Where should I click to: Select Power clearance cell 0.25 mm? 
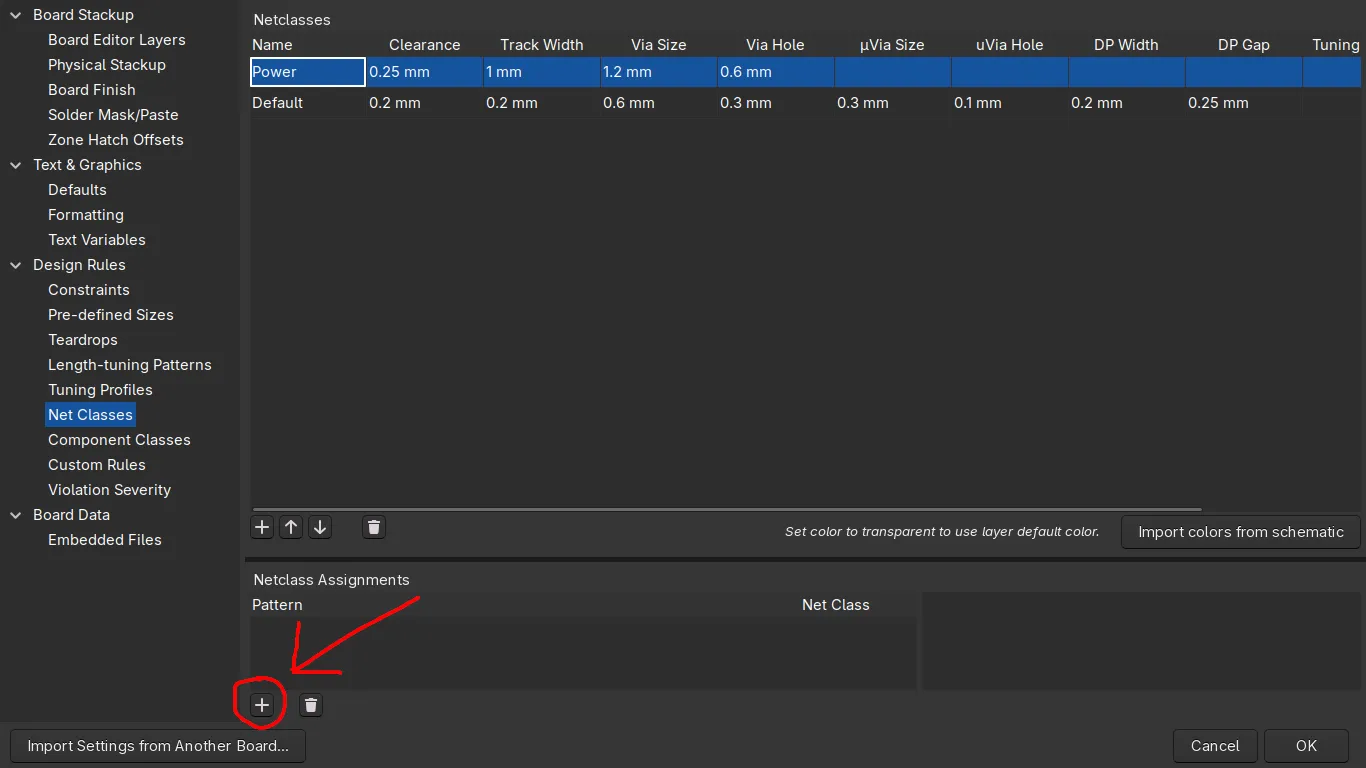tap(425, 72)
